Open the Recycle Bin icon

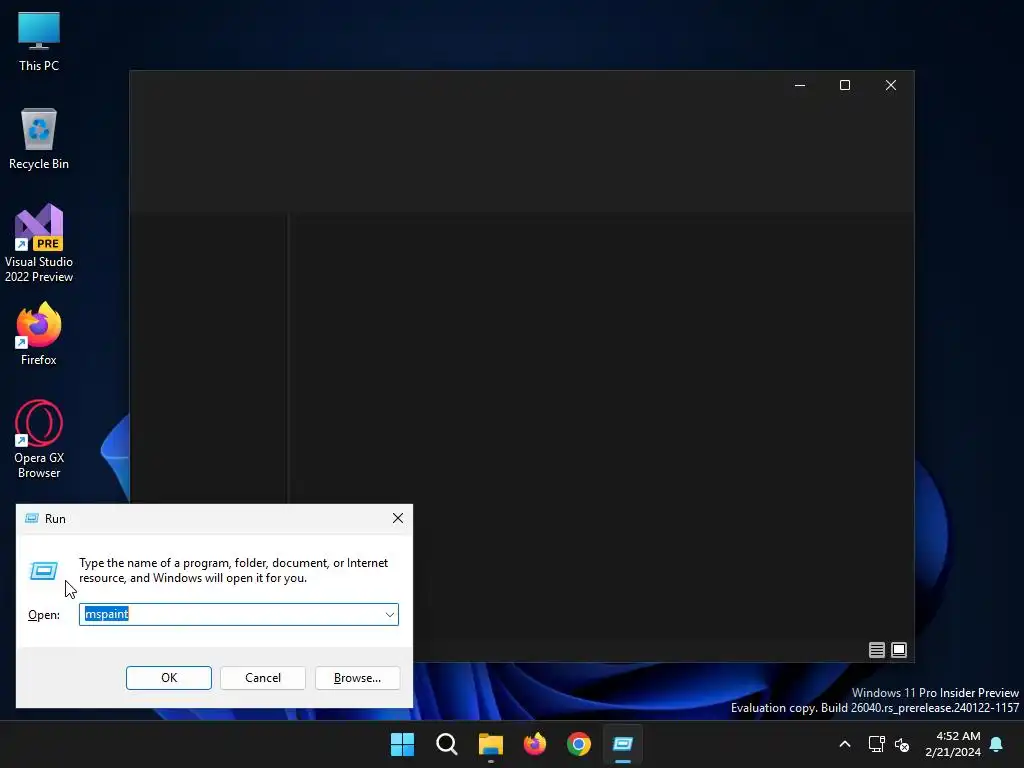(x=39, y=139)
